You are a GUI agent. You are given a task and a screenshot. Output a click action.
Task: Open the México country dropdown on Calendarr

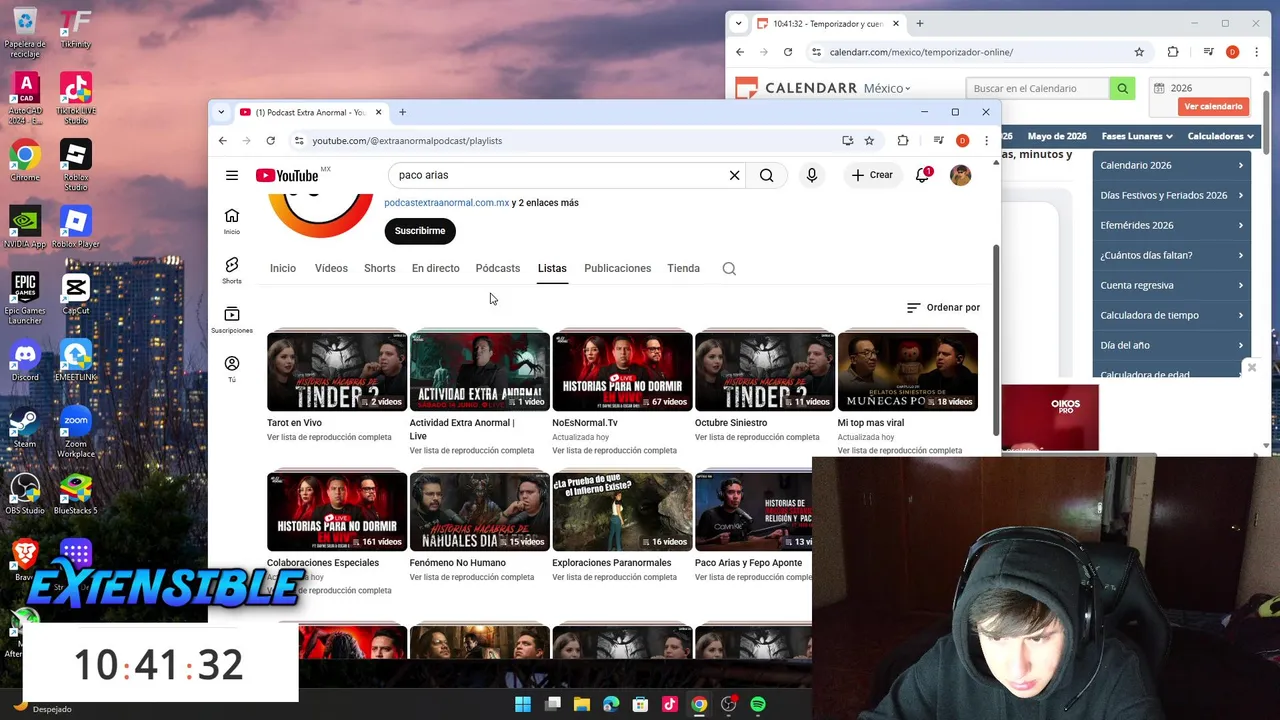click(x=887, y=88)
